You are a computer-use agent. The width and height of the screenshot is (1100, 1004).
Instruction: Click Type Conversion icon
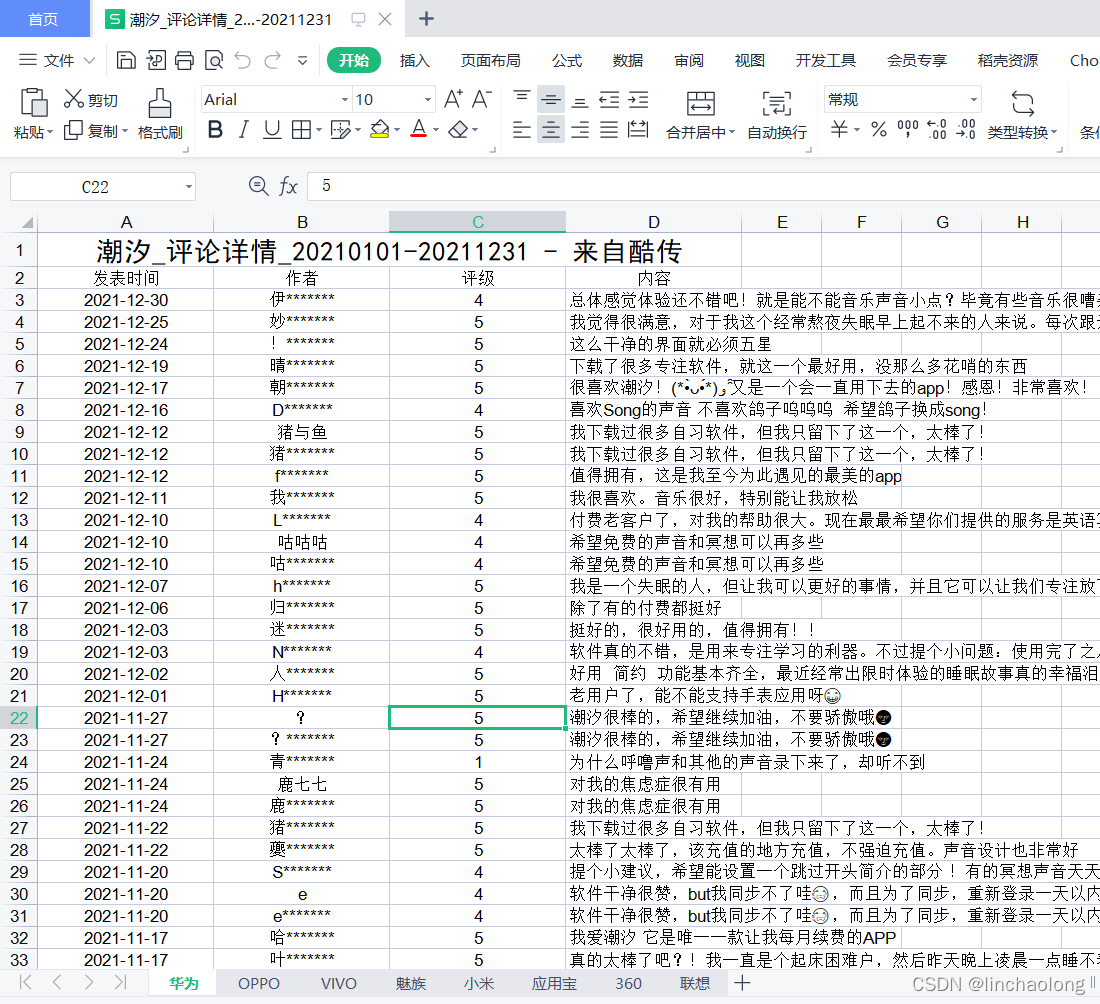1022,103
